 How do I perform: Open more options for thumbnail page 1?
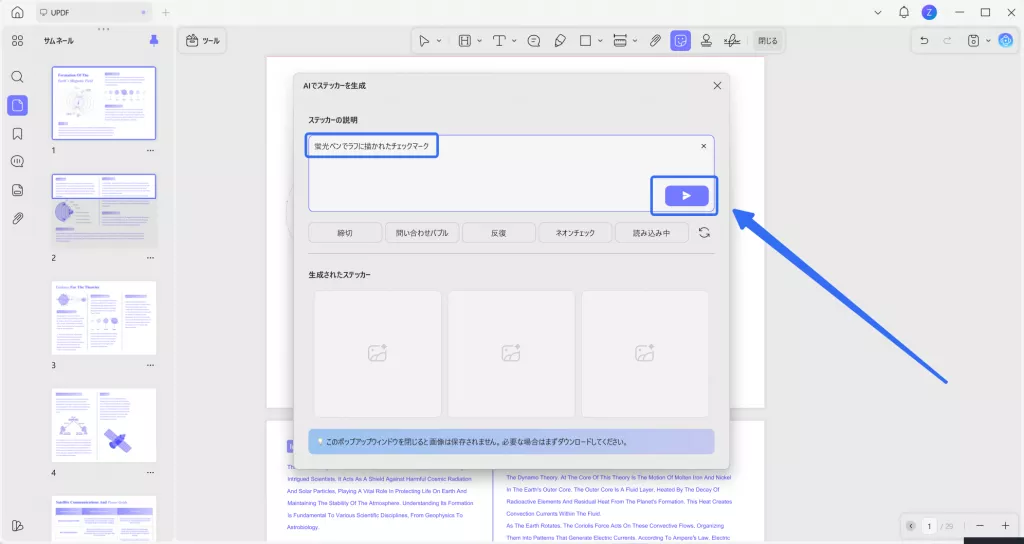point(150,150)
